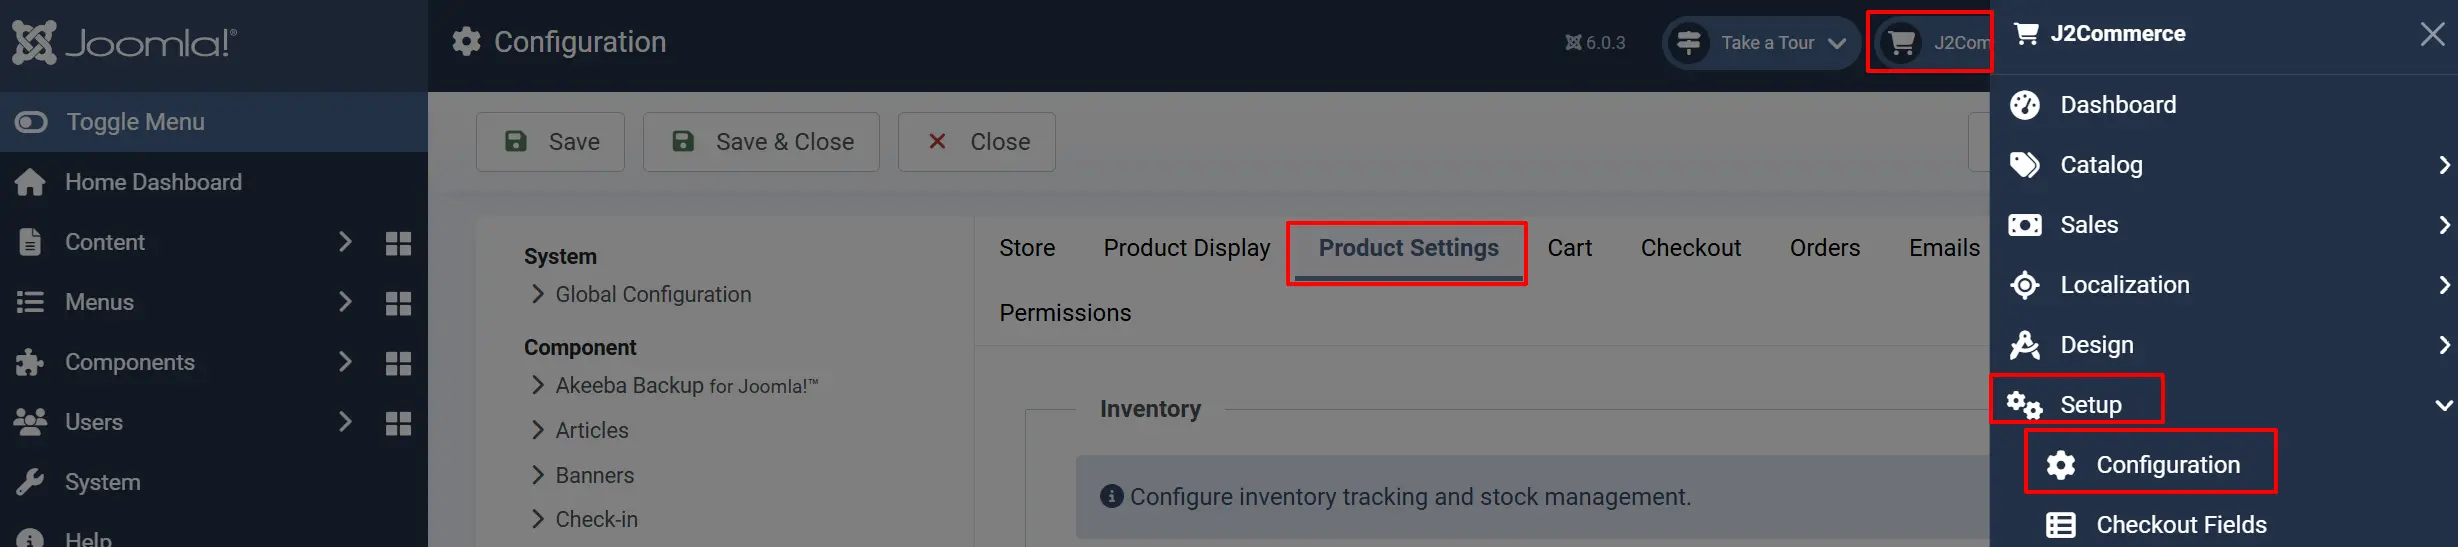This screenshot has width=2458, height=547.
Task: Switch to the Product Display tab
Action: 1187,248
